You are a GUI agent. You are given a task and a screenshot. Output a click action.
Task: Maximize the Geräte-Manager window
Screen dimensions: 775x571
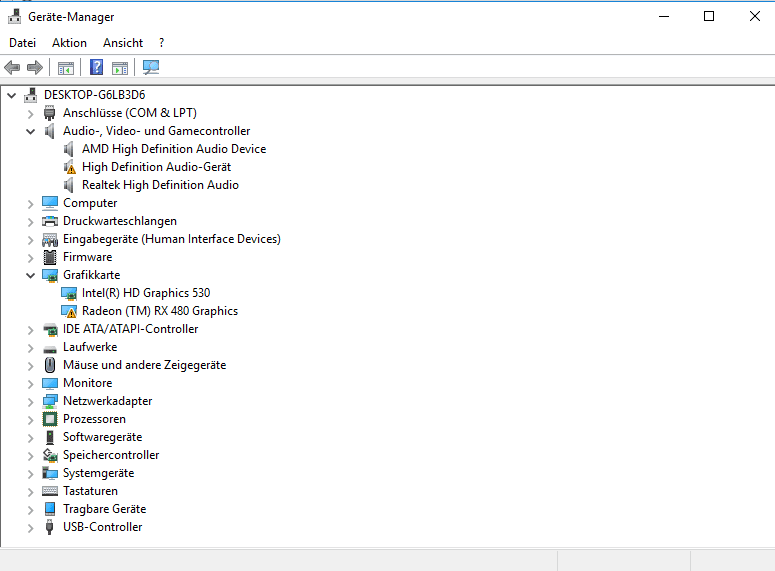(x=709, y=16)
